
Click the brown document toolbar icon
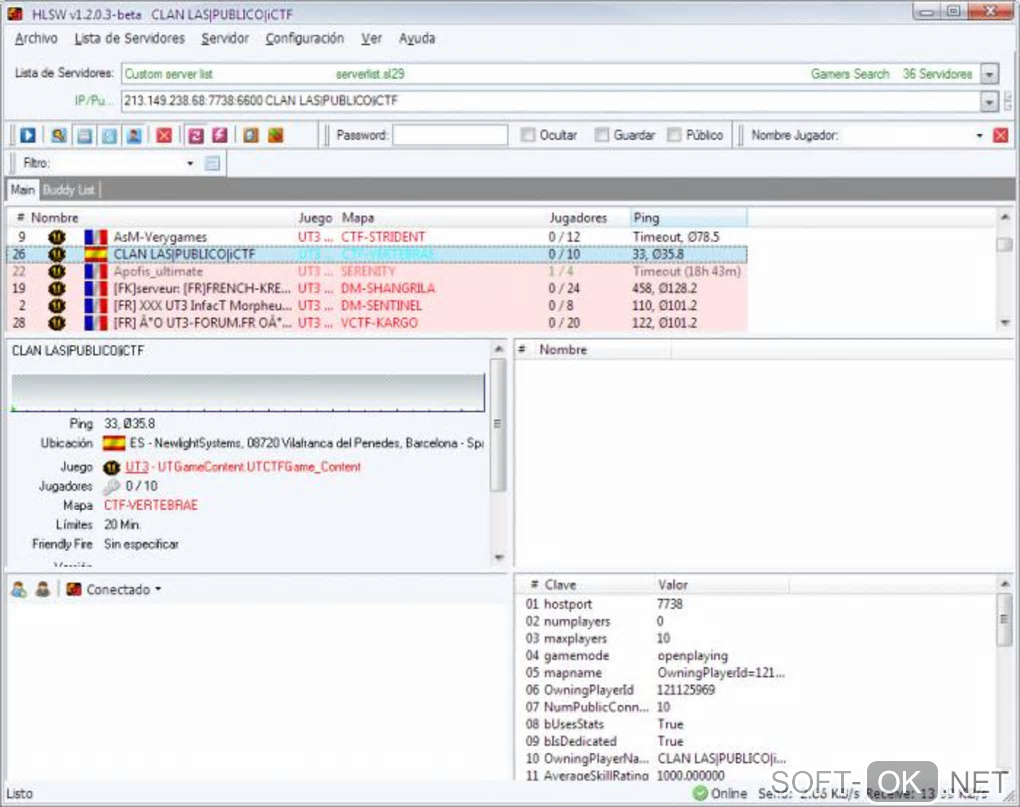point(251,135)
